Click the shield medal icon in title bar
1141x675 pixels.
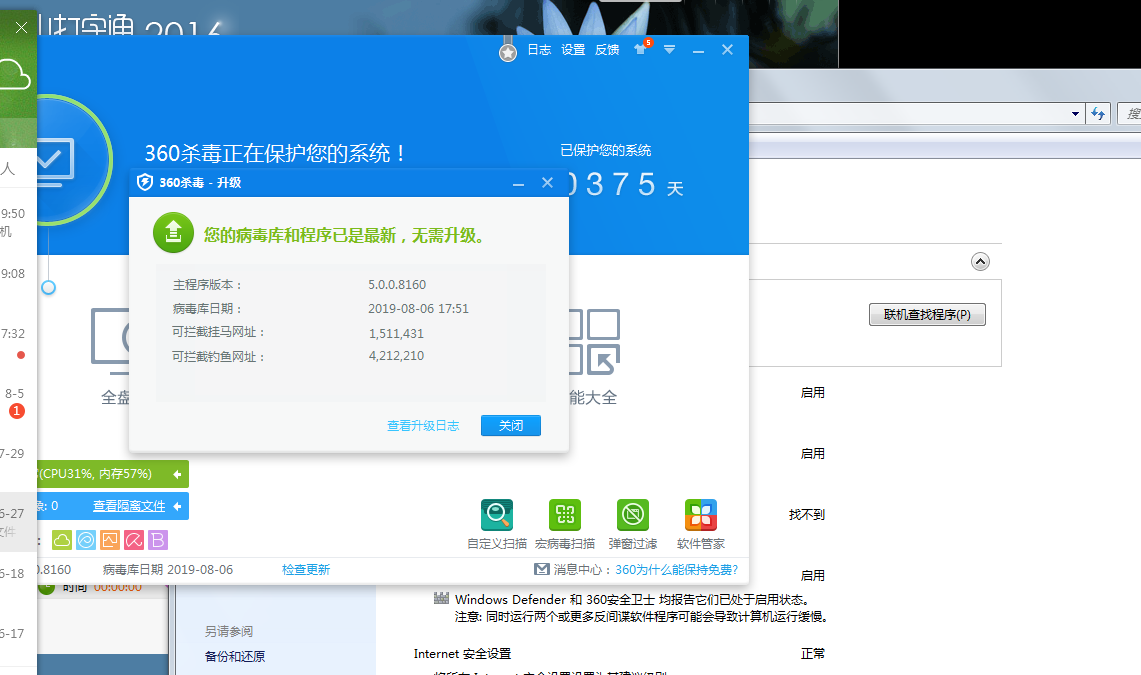click(507, 51)
